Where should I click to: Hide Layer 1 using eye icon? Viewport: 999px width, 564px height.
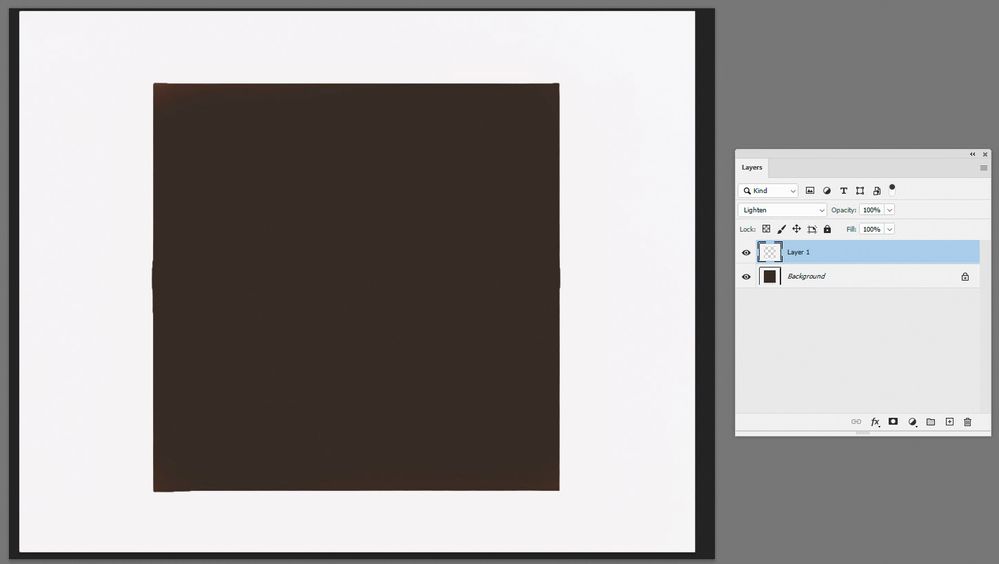coord(746,252)
